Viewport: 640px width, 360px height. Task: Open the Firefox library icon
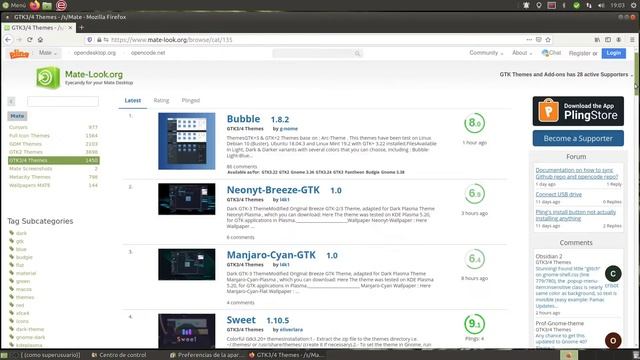597,40
